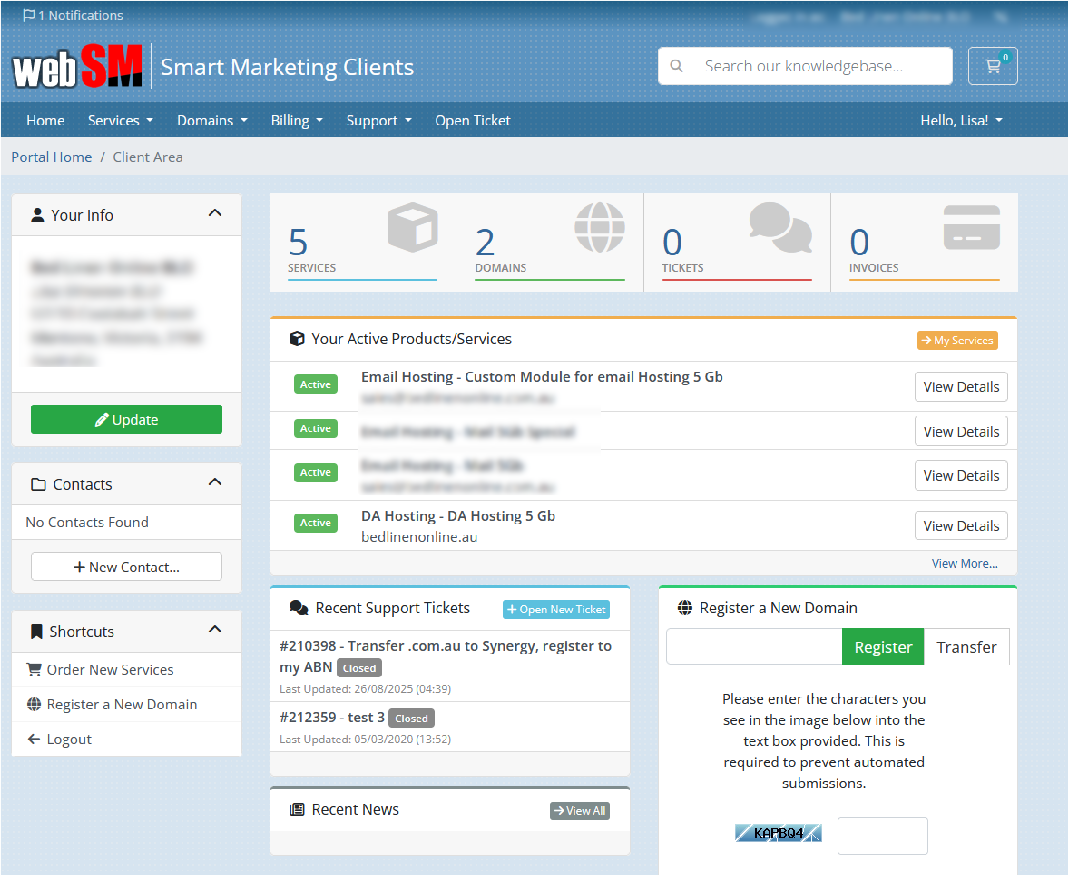View details for DA Hosting 5 Gb
1068x875 pixels.
[960, 526]
